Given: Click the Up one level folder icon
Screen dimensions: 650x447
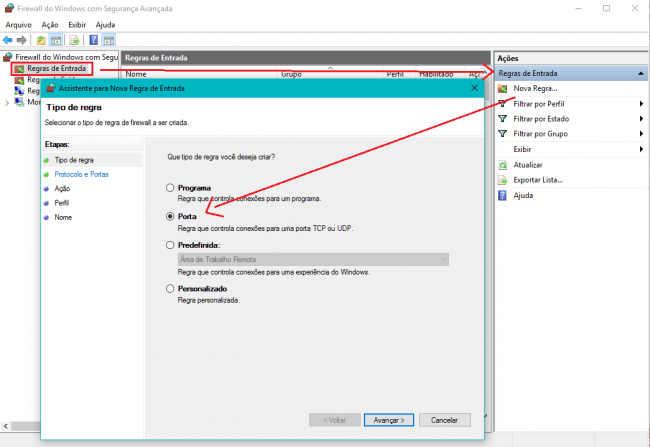Looking at the screenshot, I should [x=41, y=40].
